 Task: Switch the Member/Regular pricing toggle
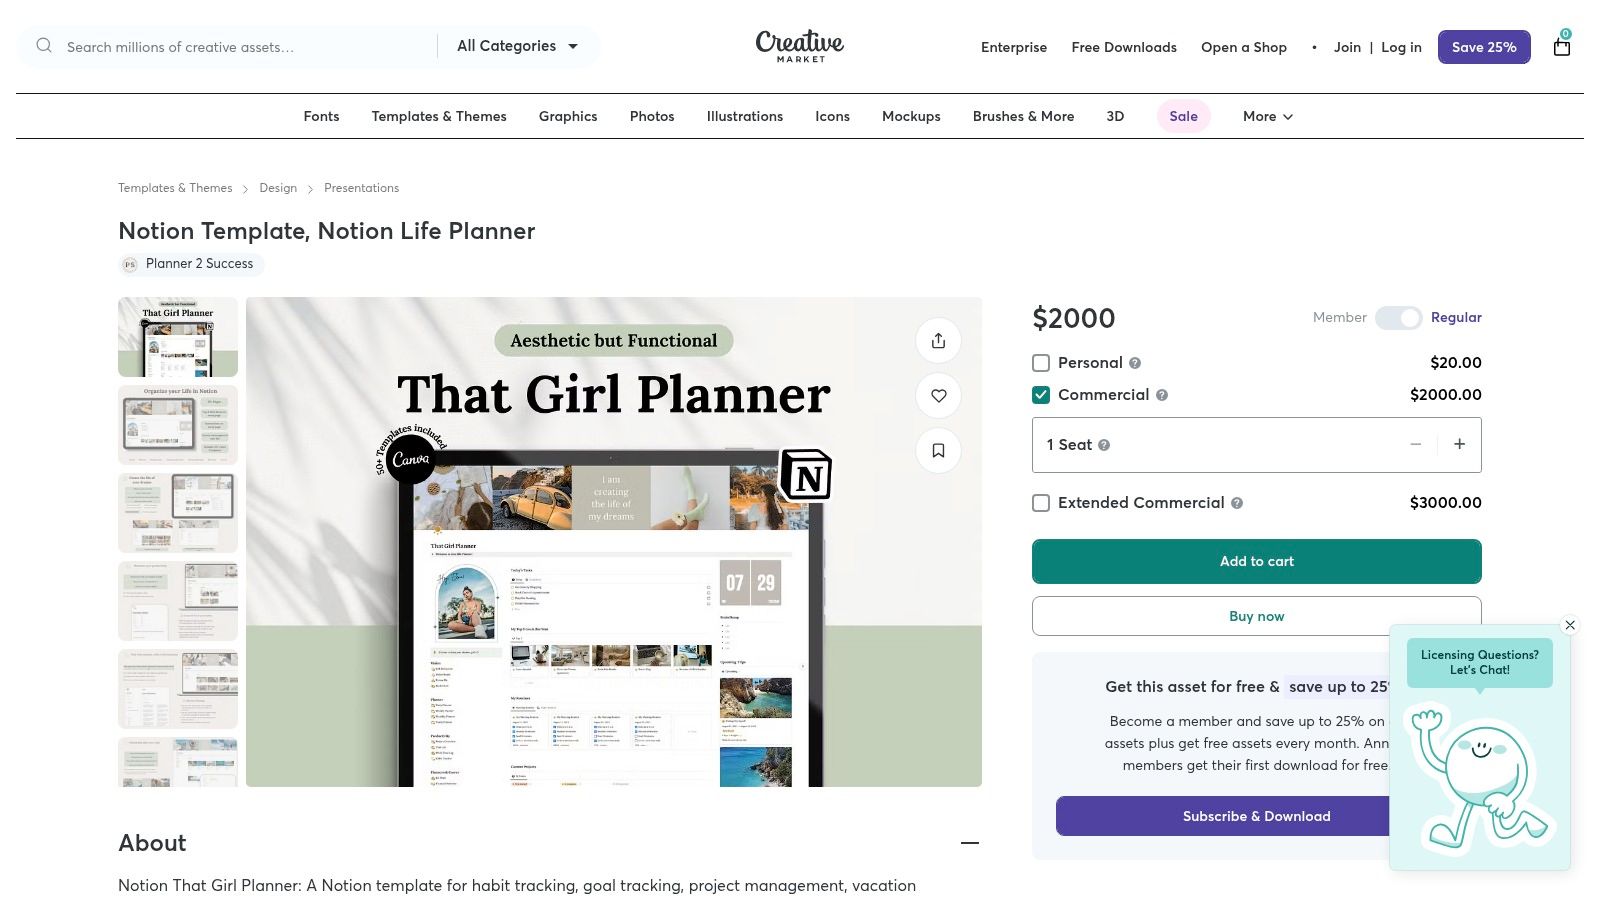[x=1397, y=318]
